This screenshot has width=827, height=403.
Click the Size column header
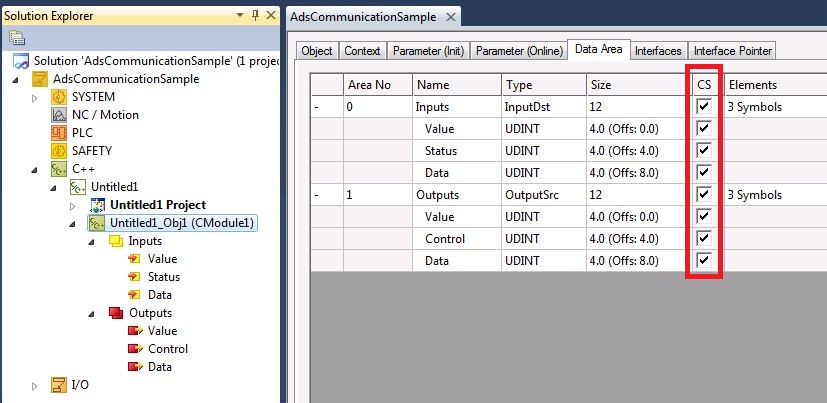636,85
